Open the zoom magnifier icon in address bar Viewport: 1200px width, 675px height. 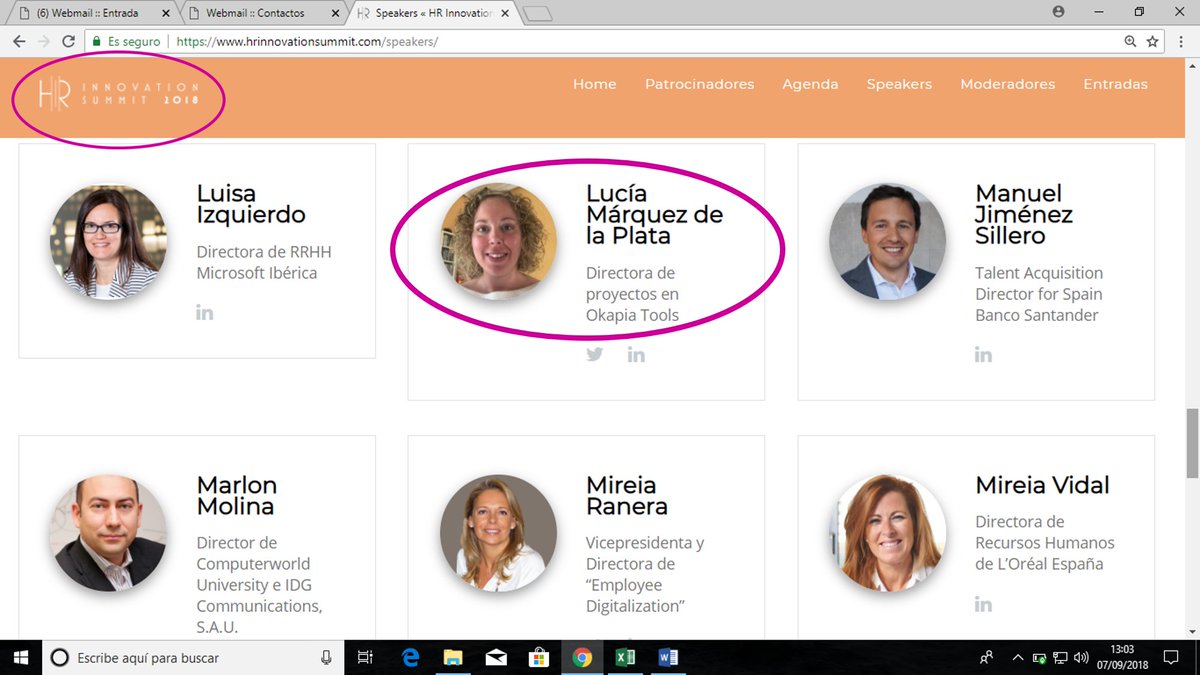(1130, 42)
